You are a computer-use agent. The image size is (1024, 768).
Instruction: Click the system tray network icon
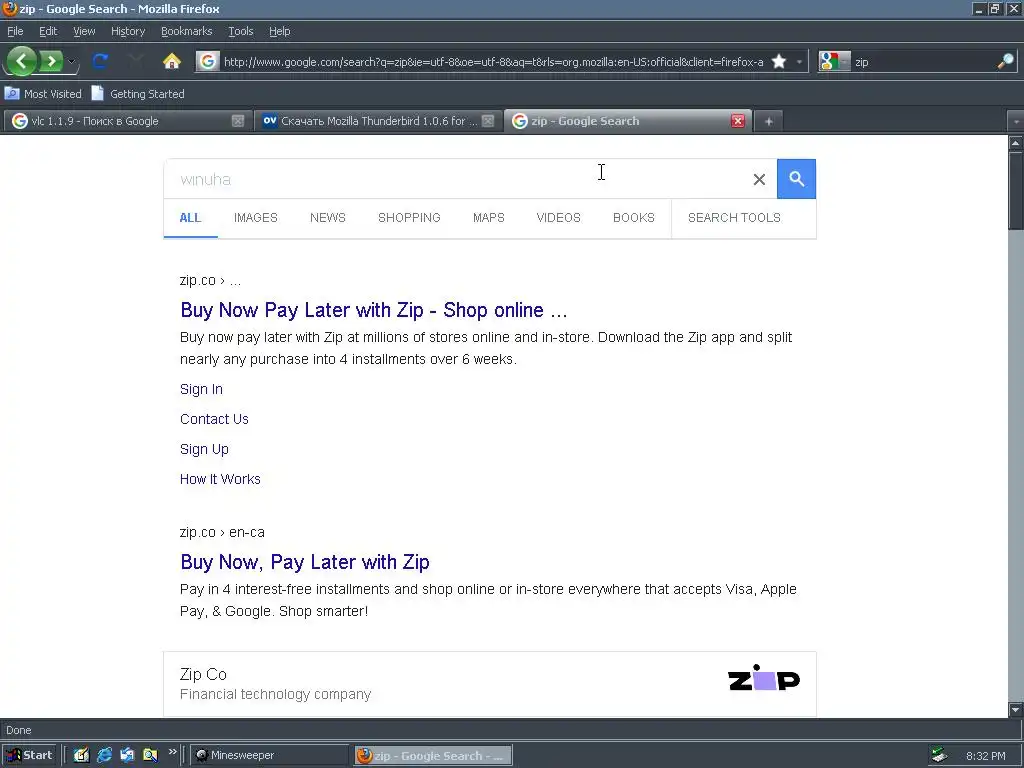pos(939,756)
